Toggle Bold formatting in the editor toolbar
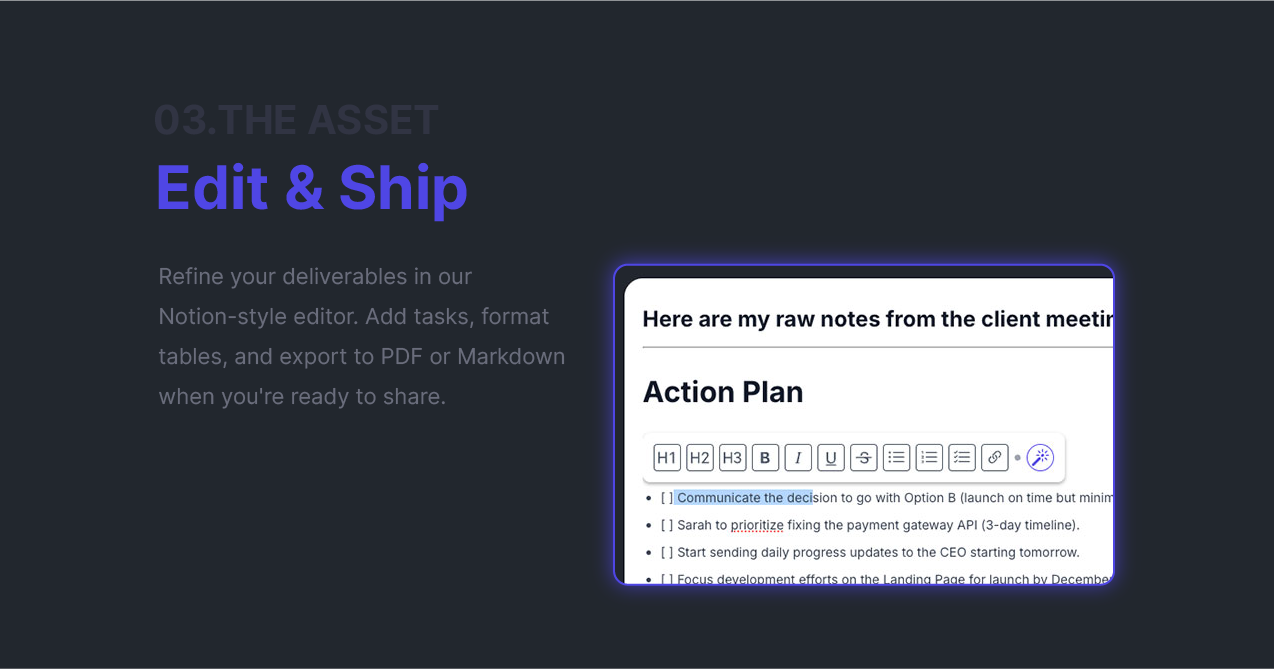Viewport: 1274px width, 669px height. tap(765, 457)
